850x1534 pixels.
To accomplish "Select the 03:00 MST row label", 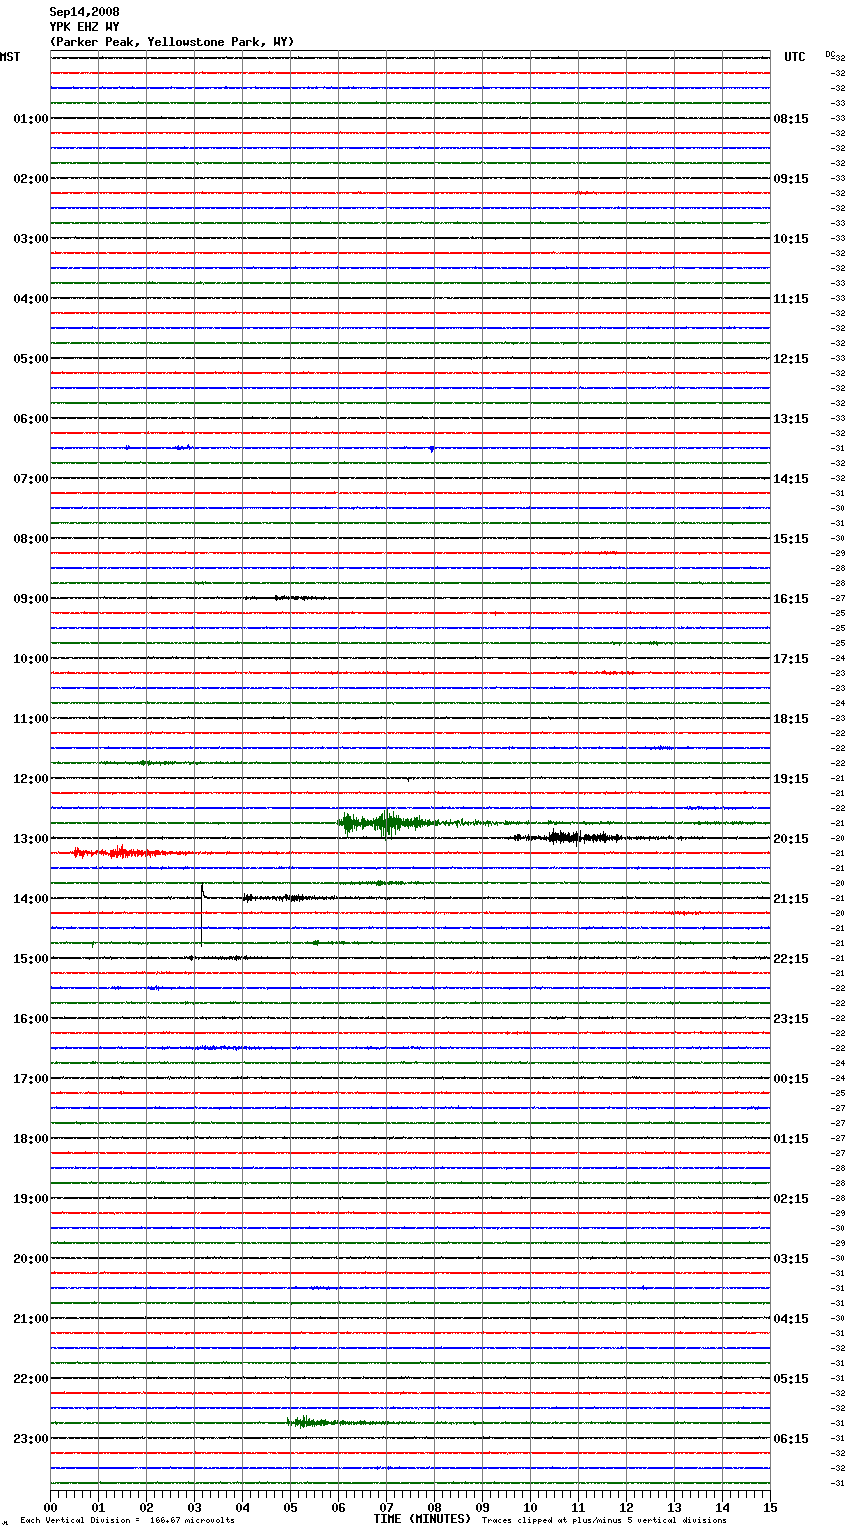I will point(31,239).
